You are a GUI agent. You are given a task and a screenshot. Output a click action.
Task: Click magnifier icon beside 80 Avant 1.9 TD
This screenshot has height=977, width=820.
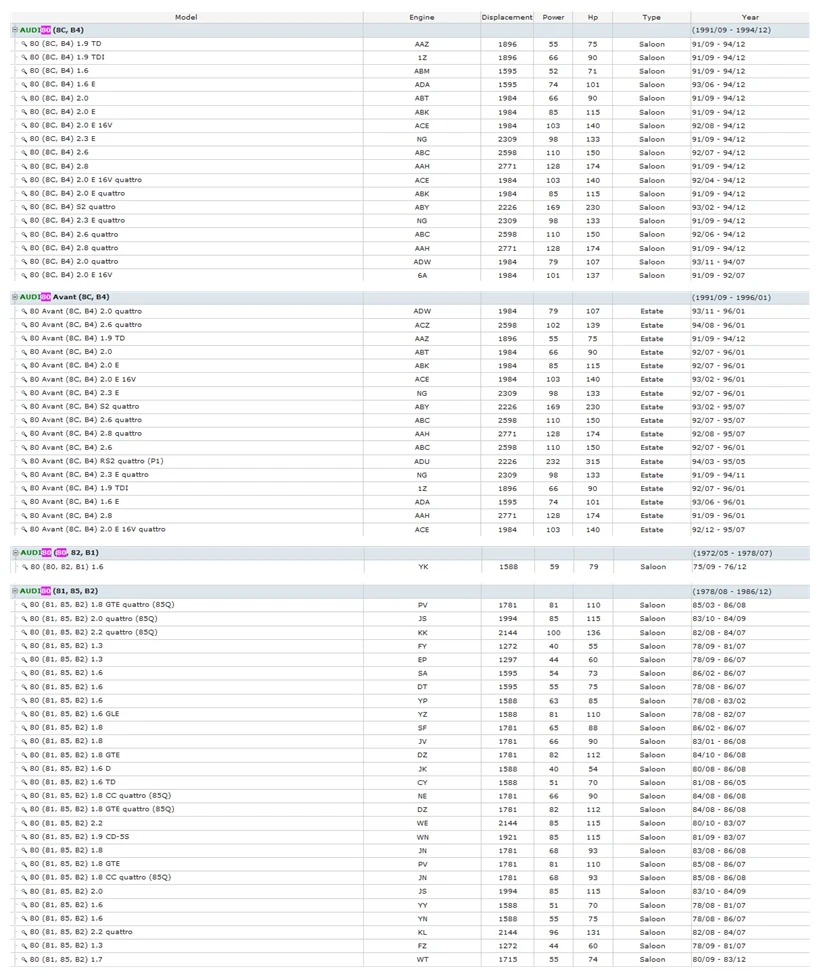[24, 339]
